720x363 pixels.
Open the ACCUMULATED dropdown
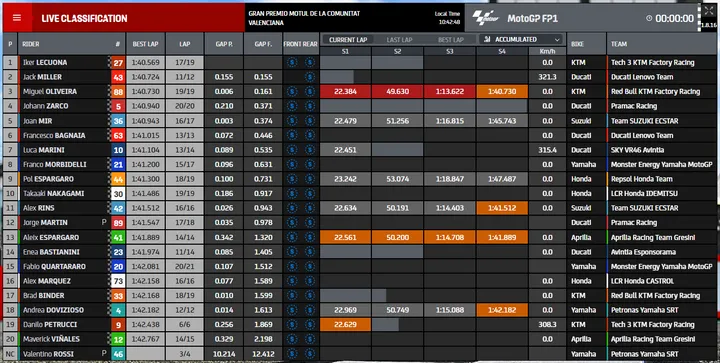(x=522, y=39)
